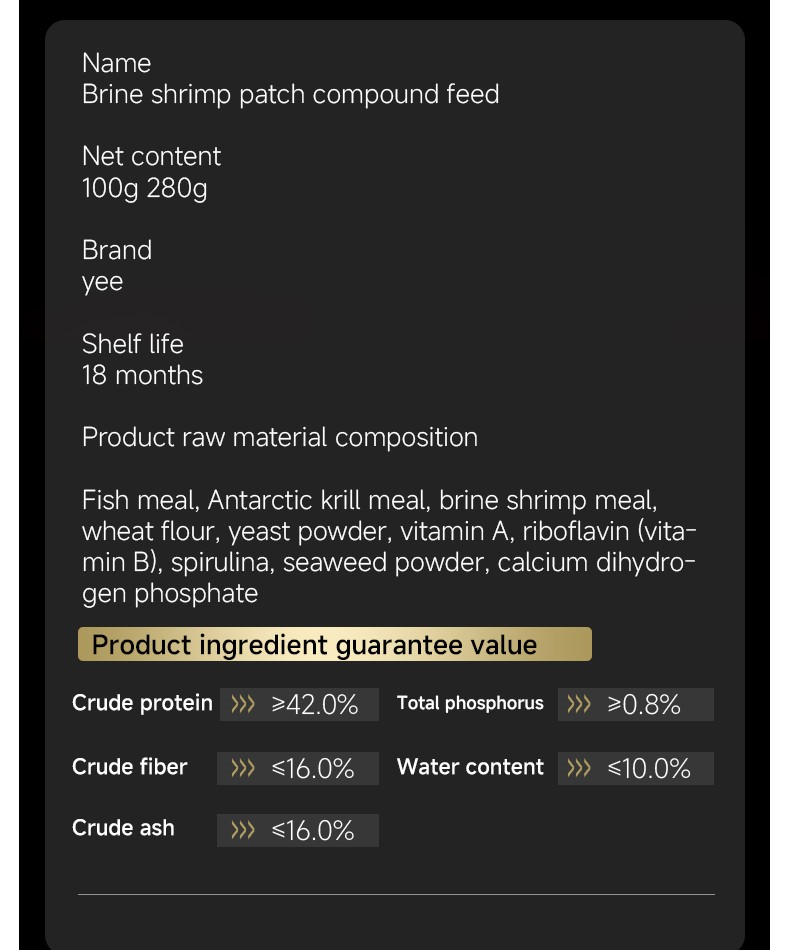Click the Total phosphorus label
The height and width of the screenshot is (950, 790).
point(470,703)
